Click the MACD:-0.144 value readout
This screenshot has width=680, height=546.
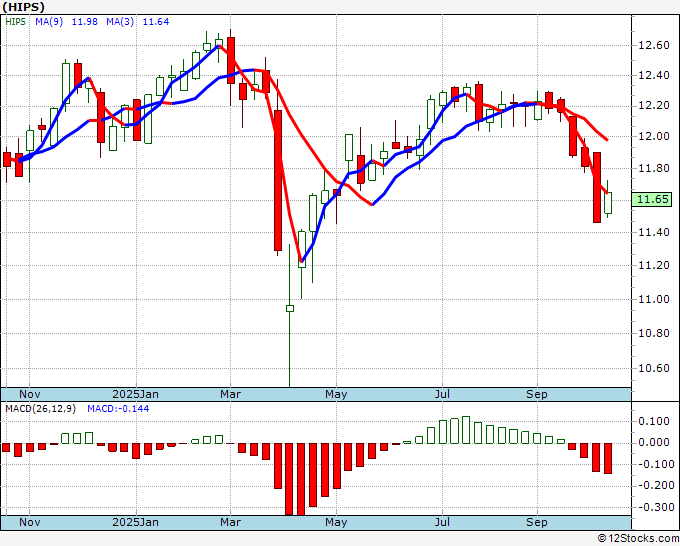coord(118,409)
